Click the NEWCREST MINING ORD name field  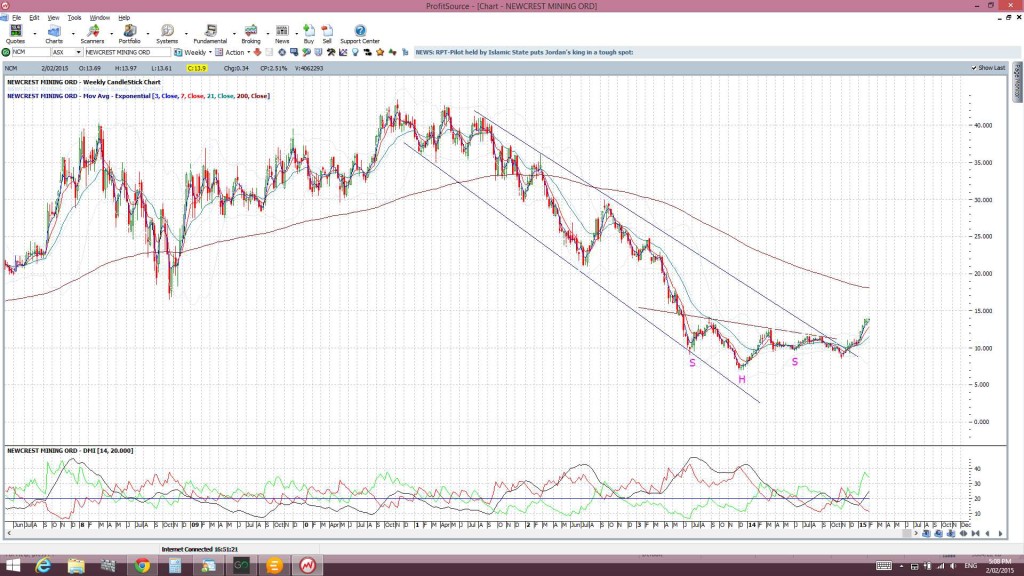(127, 52)
